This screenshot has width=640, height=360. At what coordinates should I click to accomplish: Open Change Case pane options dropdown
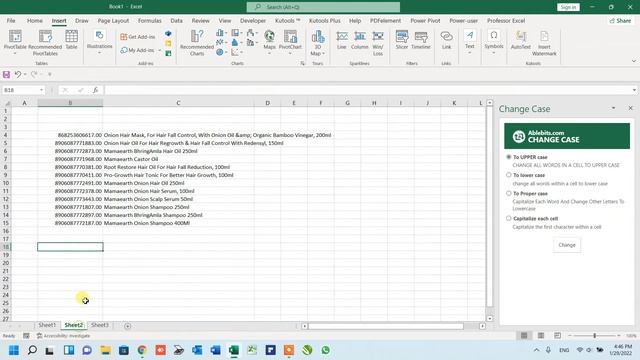coord(613,108)
